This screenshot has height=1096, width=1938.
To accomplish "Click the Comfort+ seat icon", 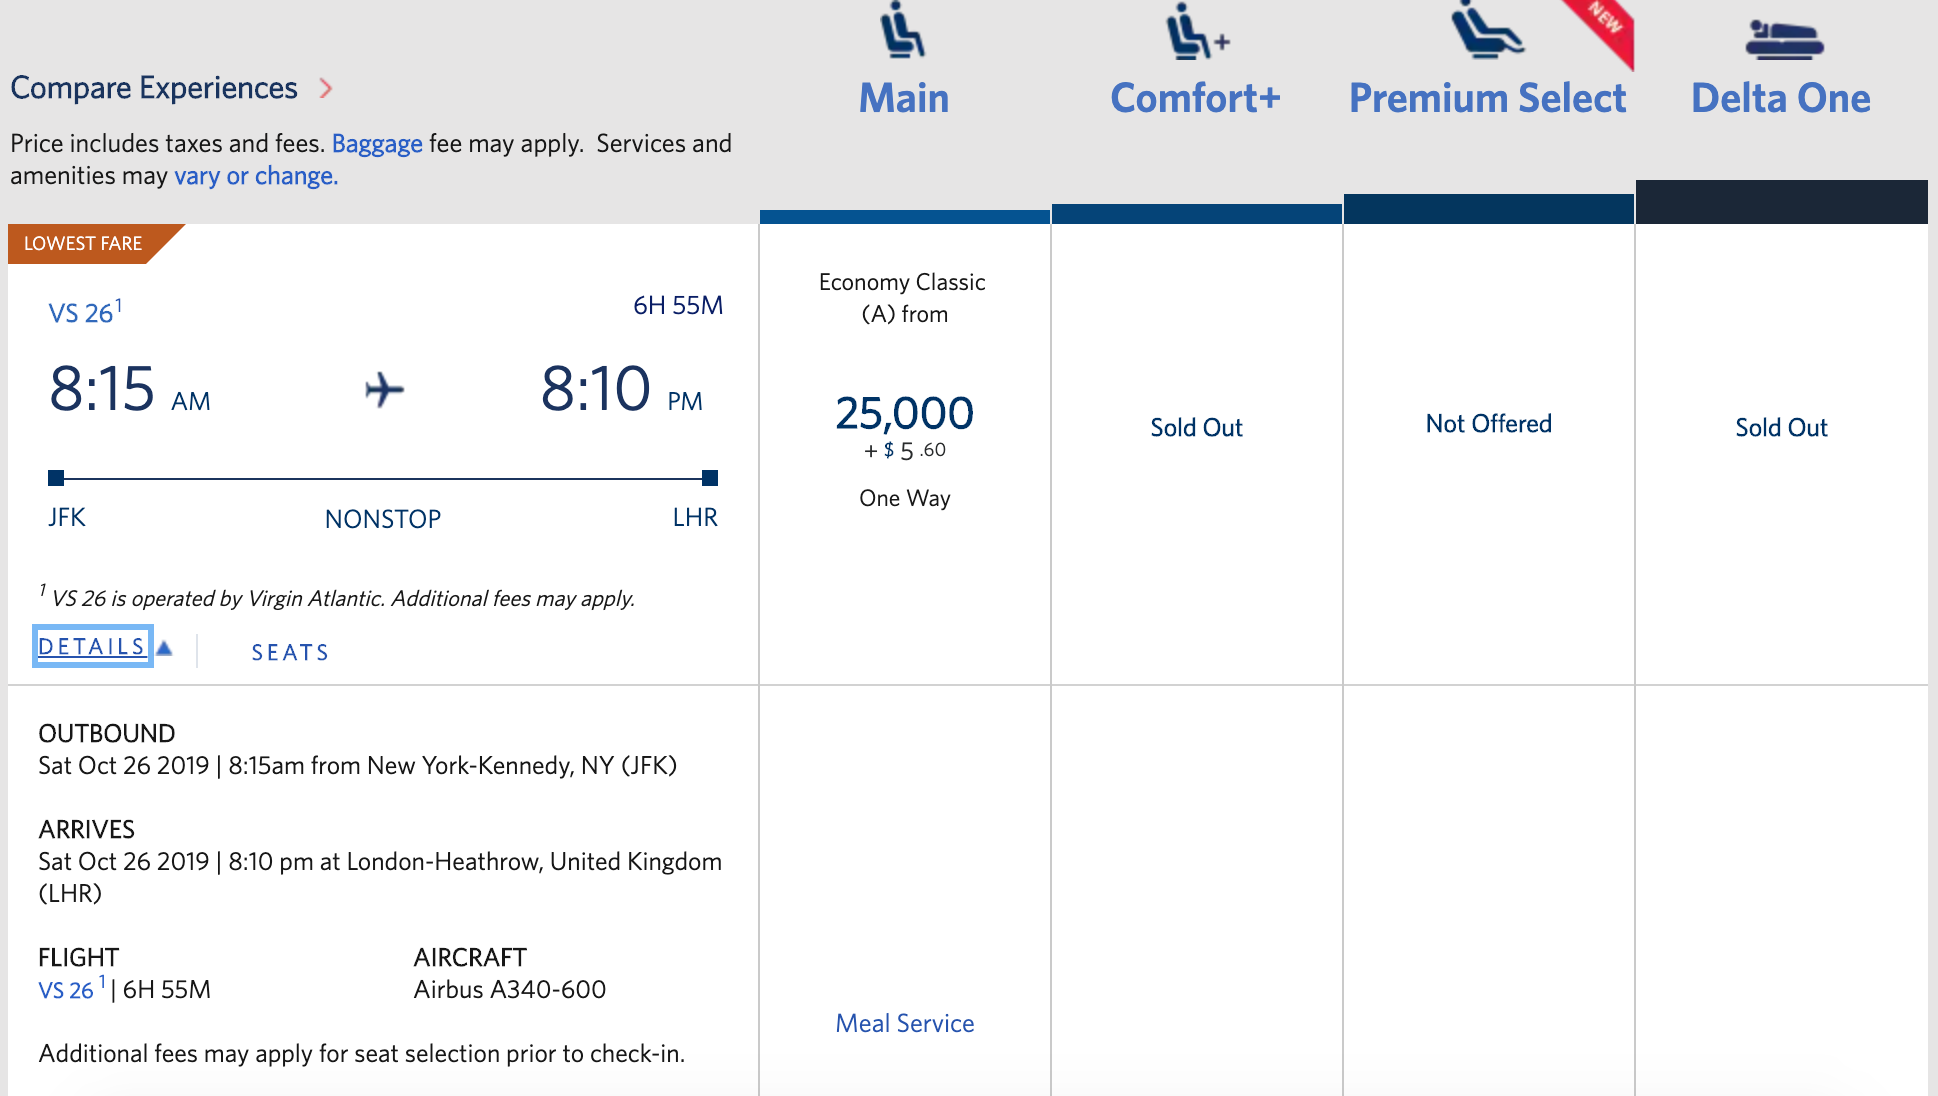I will [x=1194, y=32].
